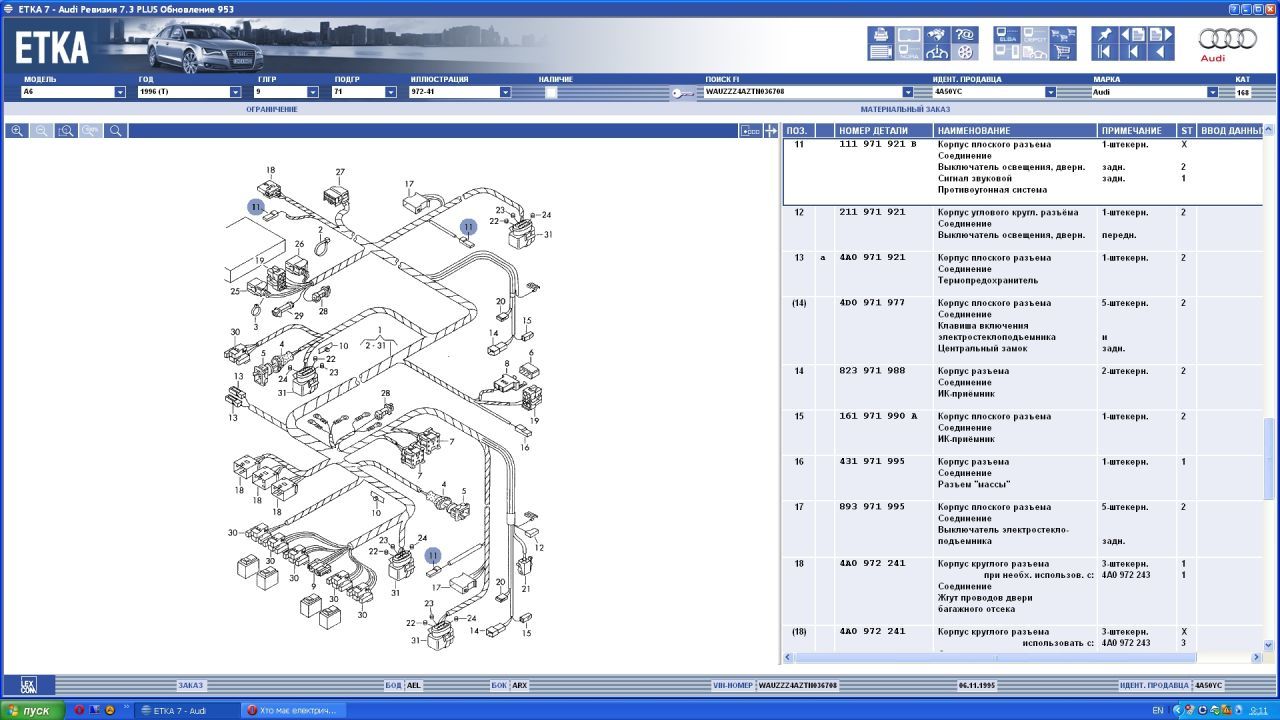
Task: Open the multiple shopping carts icon
Action: point(1063,35)
